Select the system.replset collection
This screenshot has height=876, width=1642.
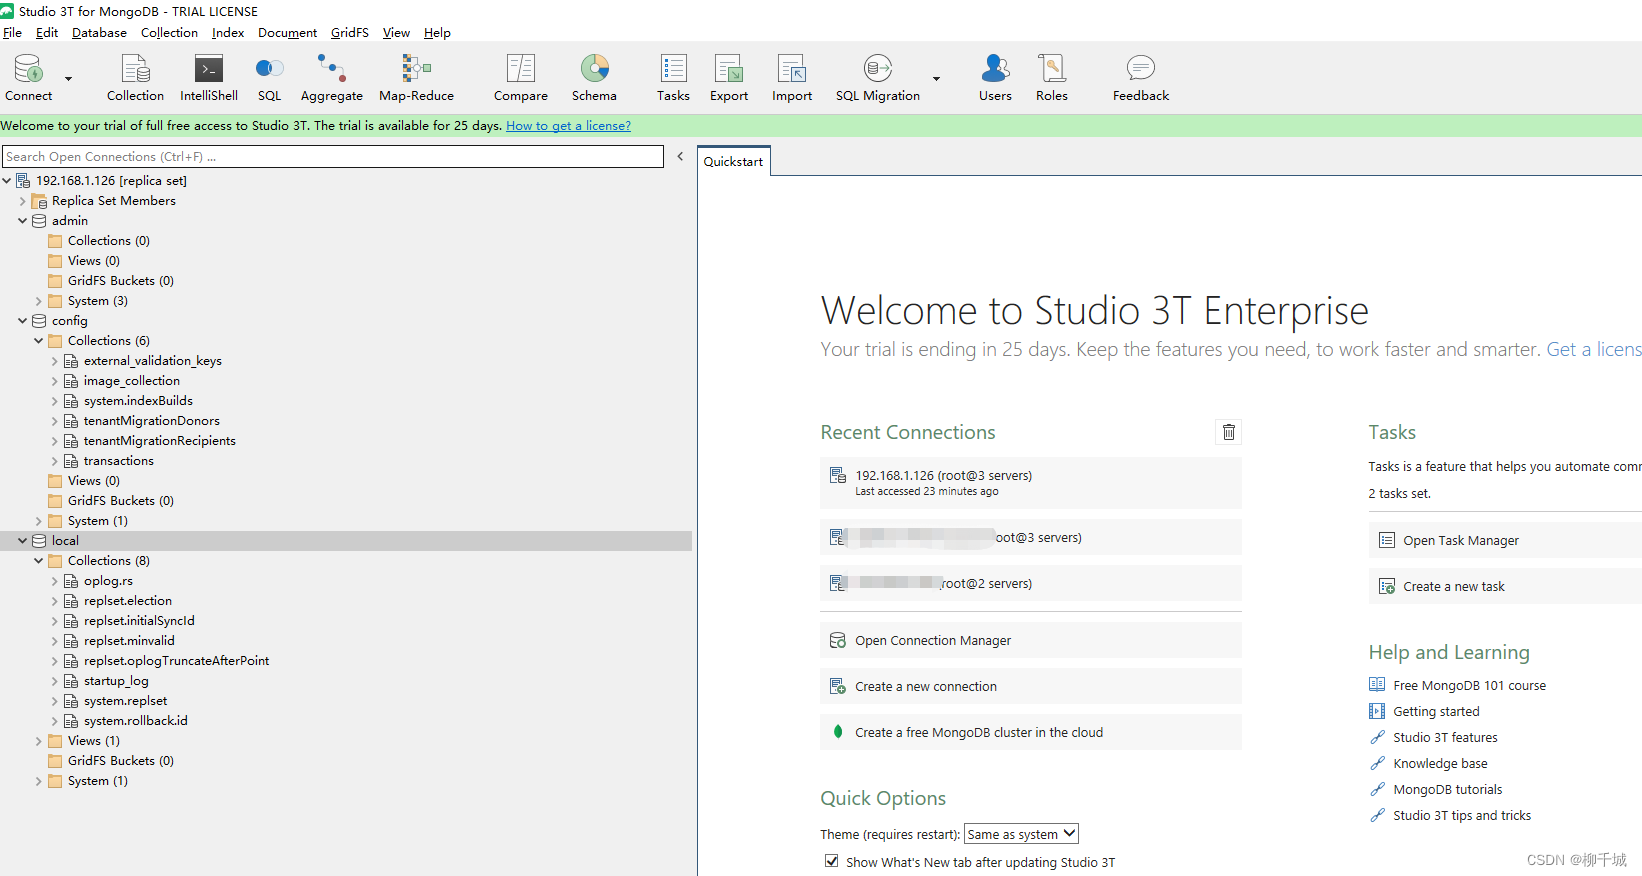point(126,701)
